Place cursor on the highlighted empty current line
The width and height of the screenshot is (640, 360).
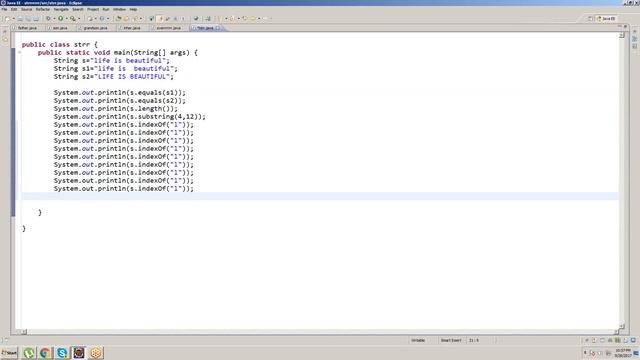[x=320, y=196]
